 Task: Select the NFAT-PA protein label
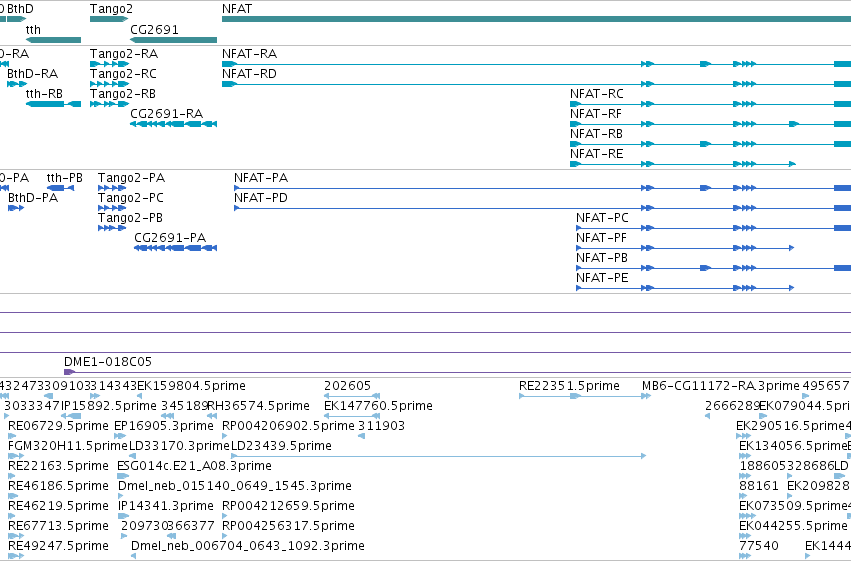(x=261, y=177)
